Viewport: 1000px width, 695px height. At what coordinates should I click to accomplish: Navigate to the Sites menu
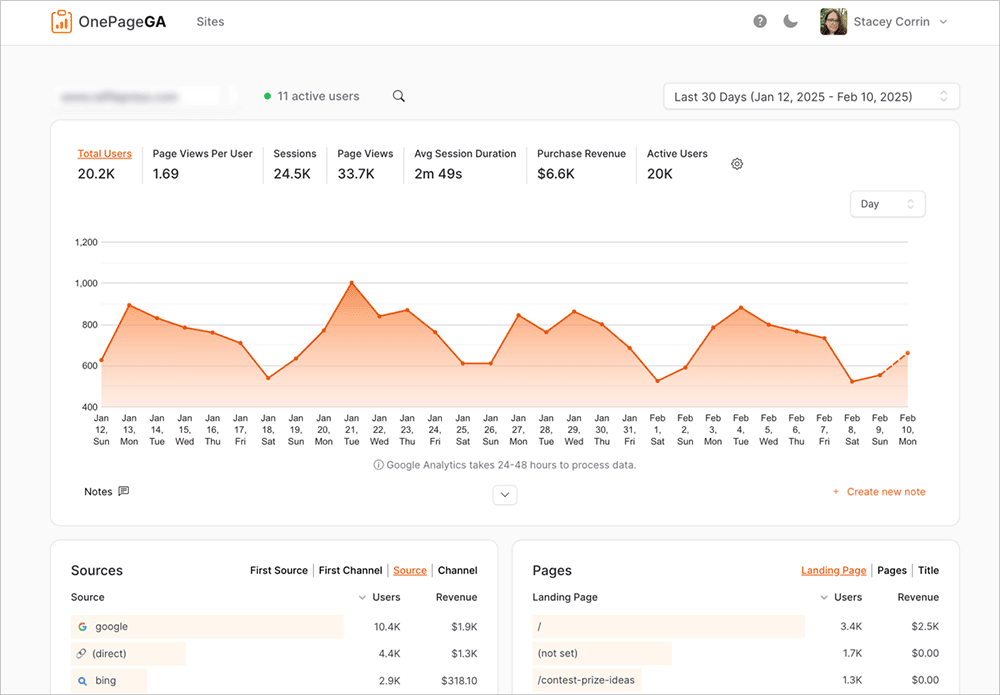point(210,21)
